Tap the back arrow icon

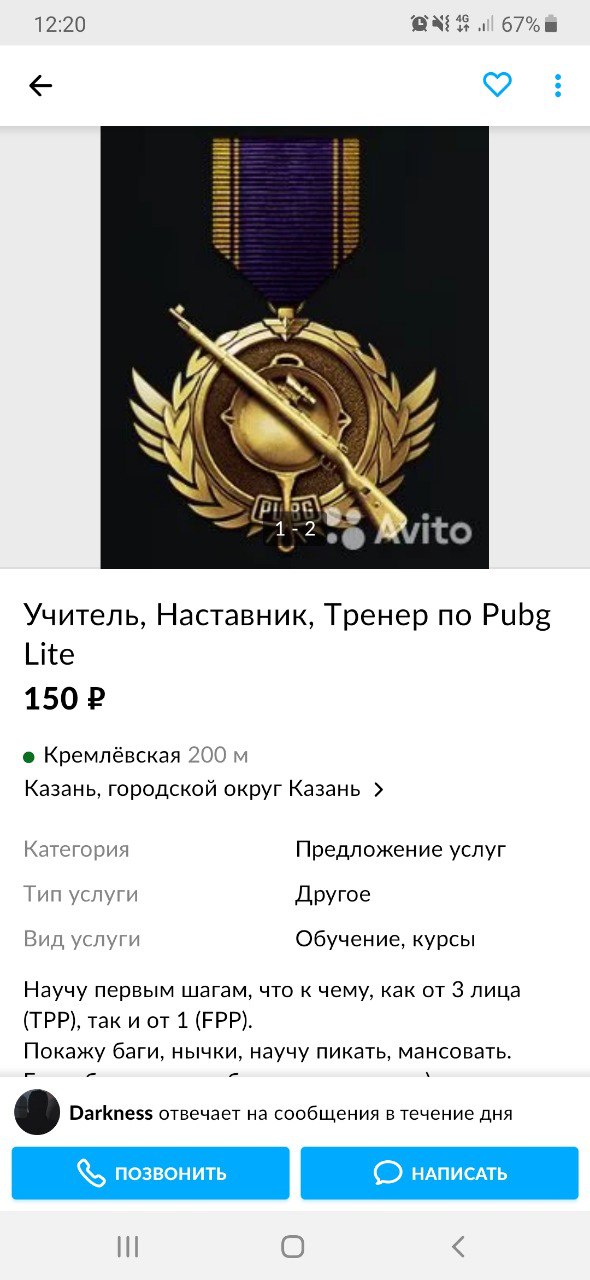[40, 86]
